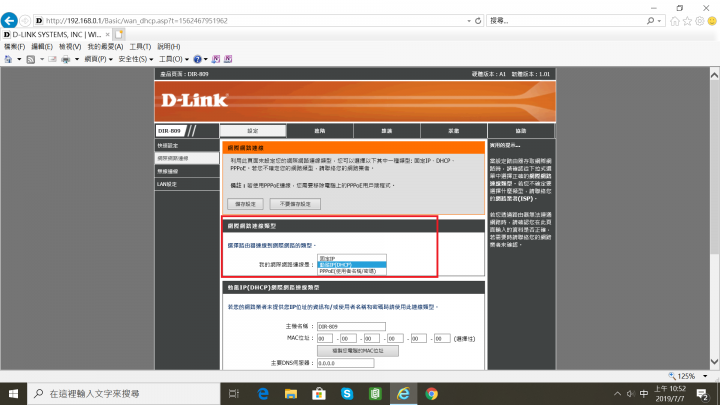
Task: Open the print options dropdown arrow
Action: click(77, 59)
